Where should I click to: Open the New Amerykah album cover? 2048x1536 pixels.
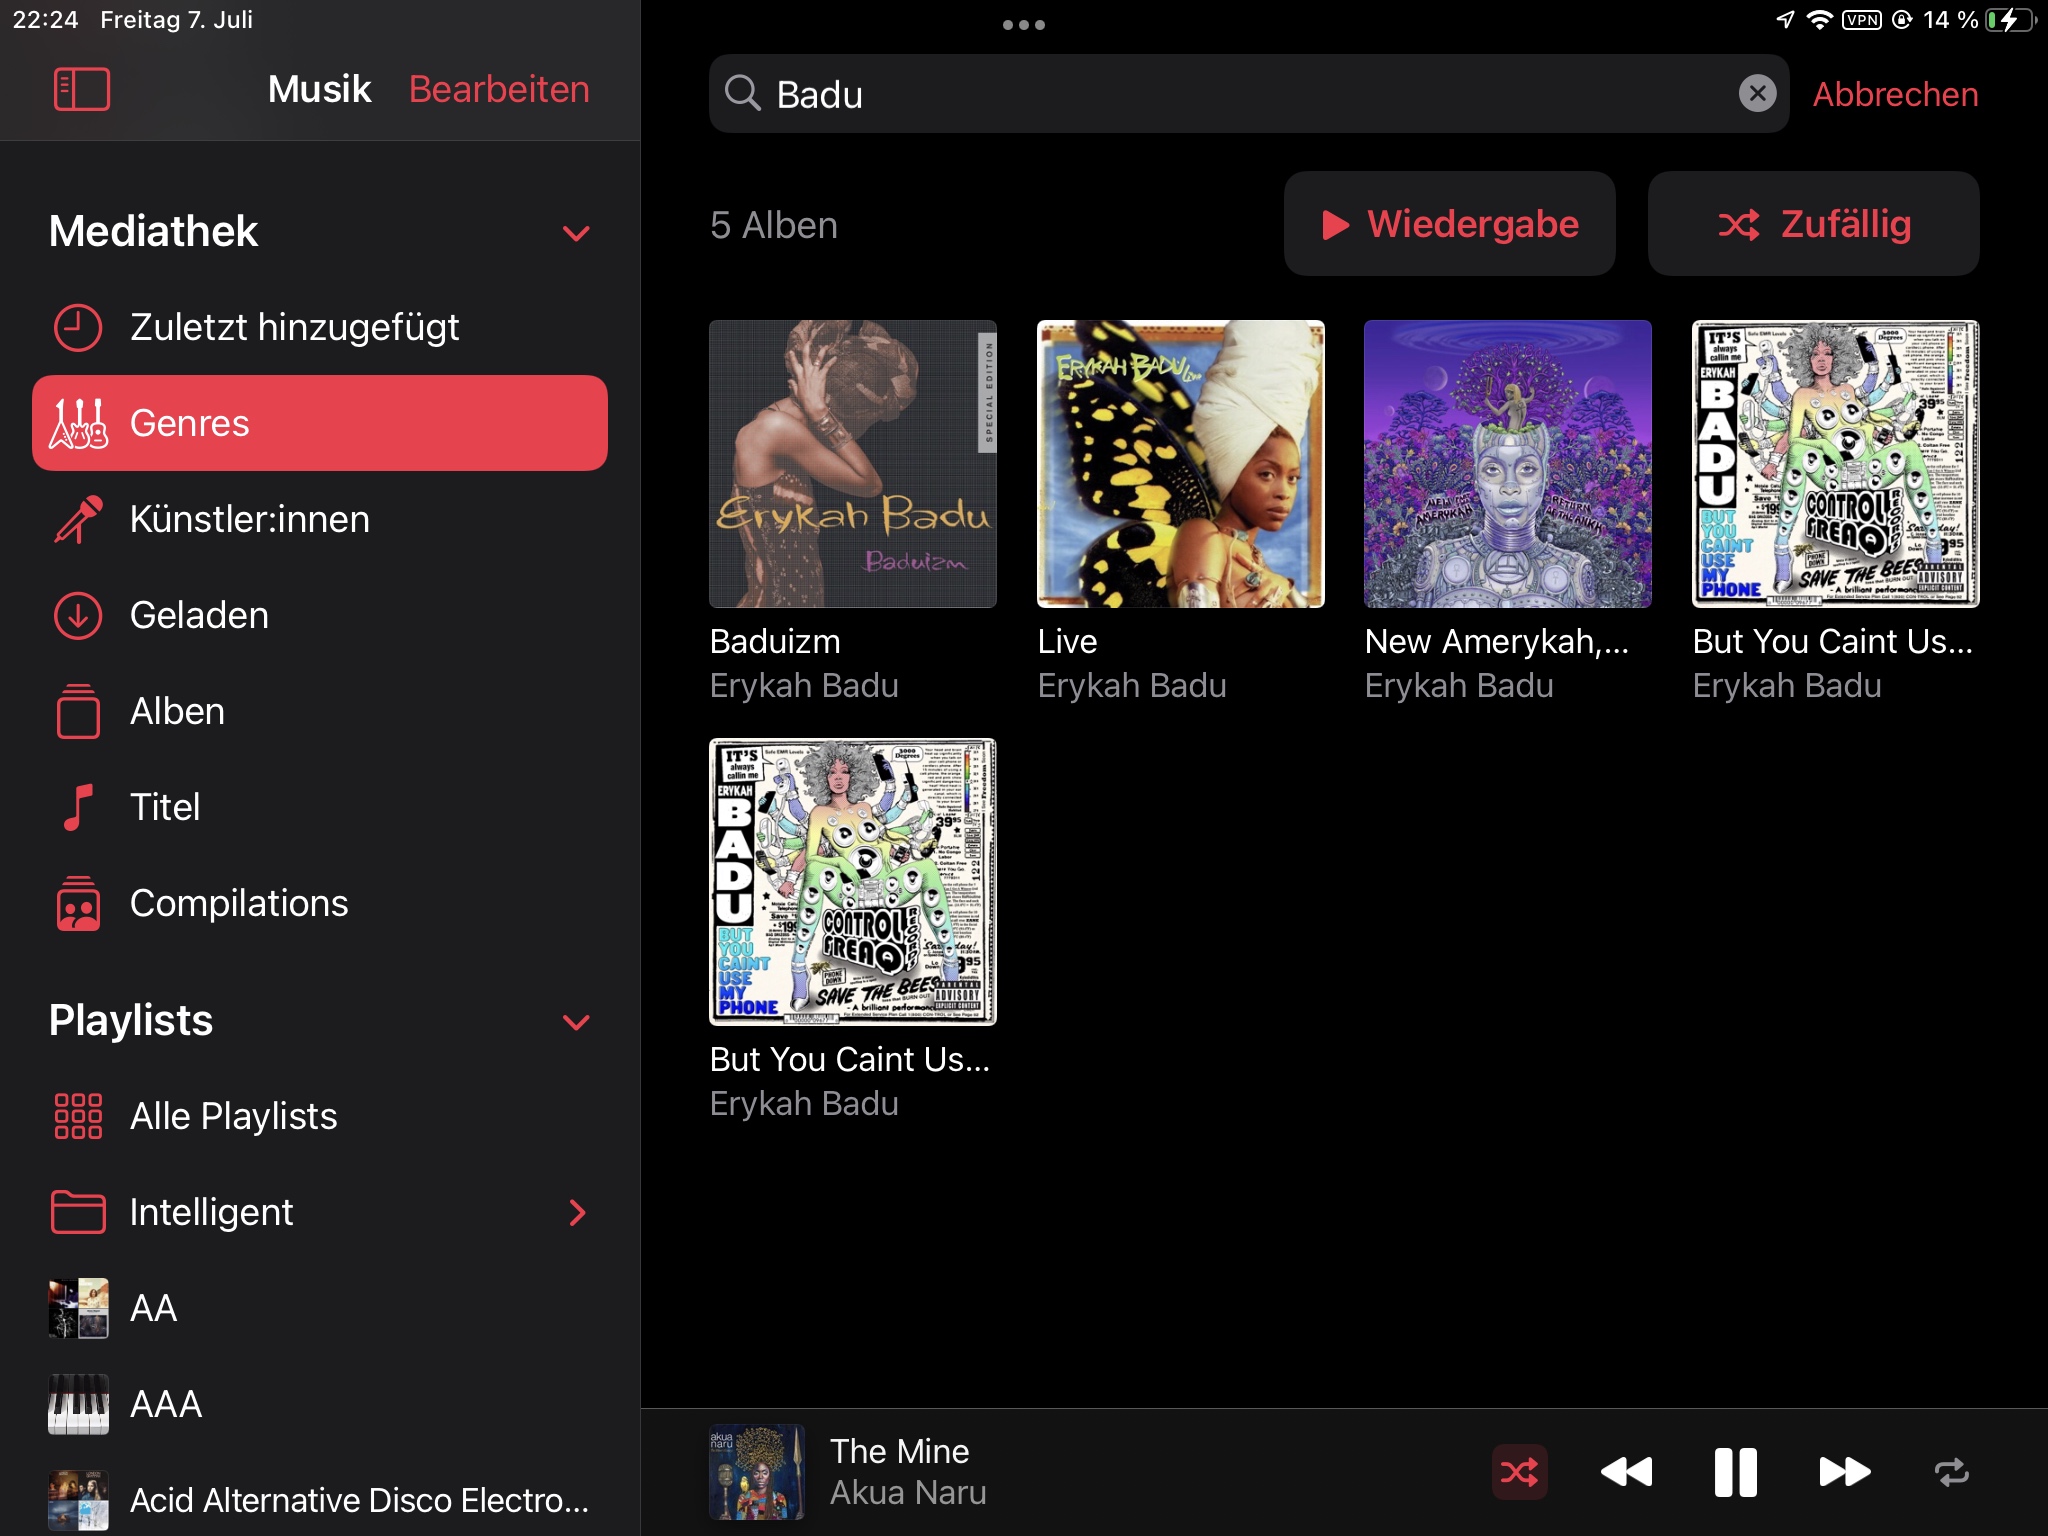(1508, 464)
